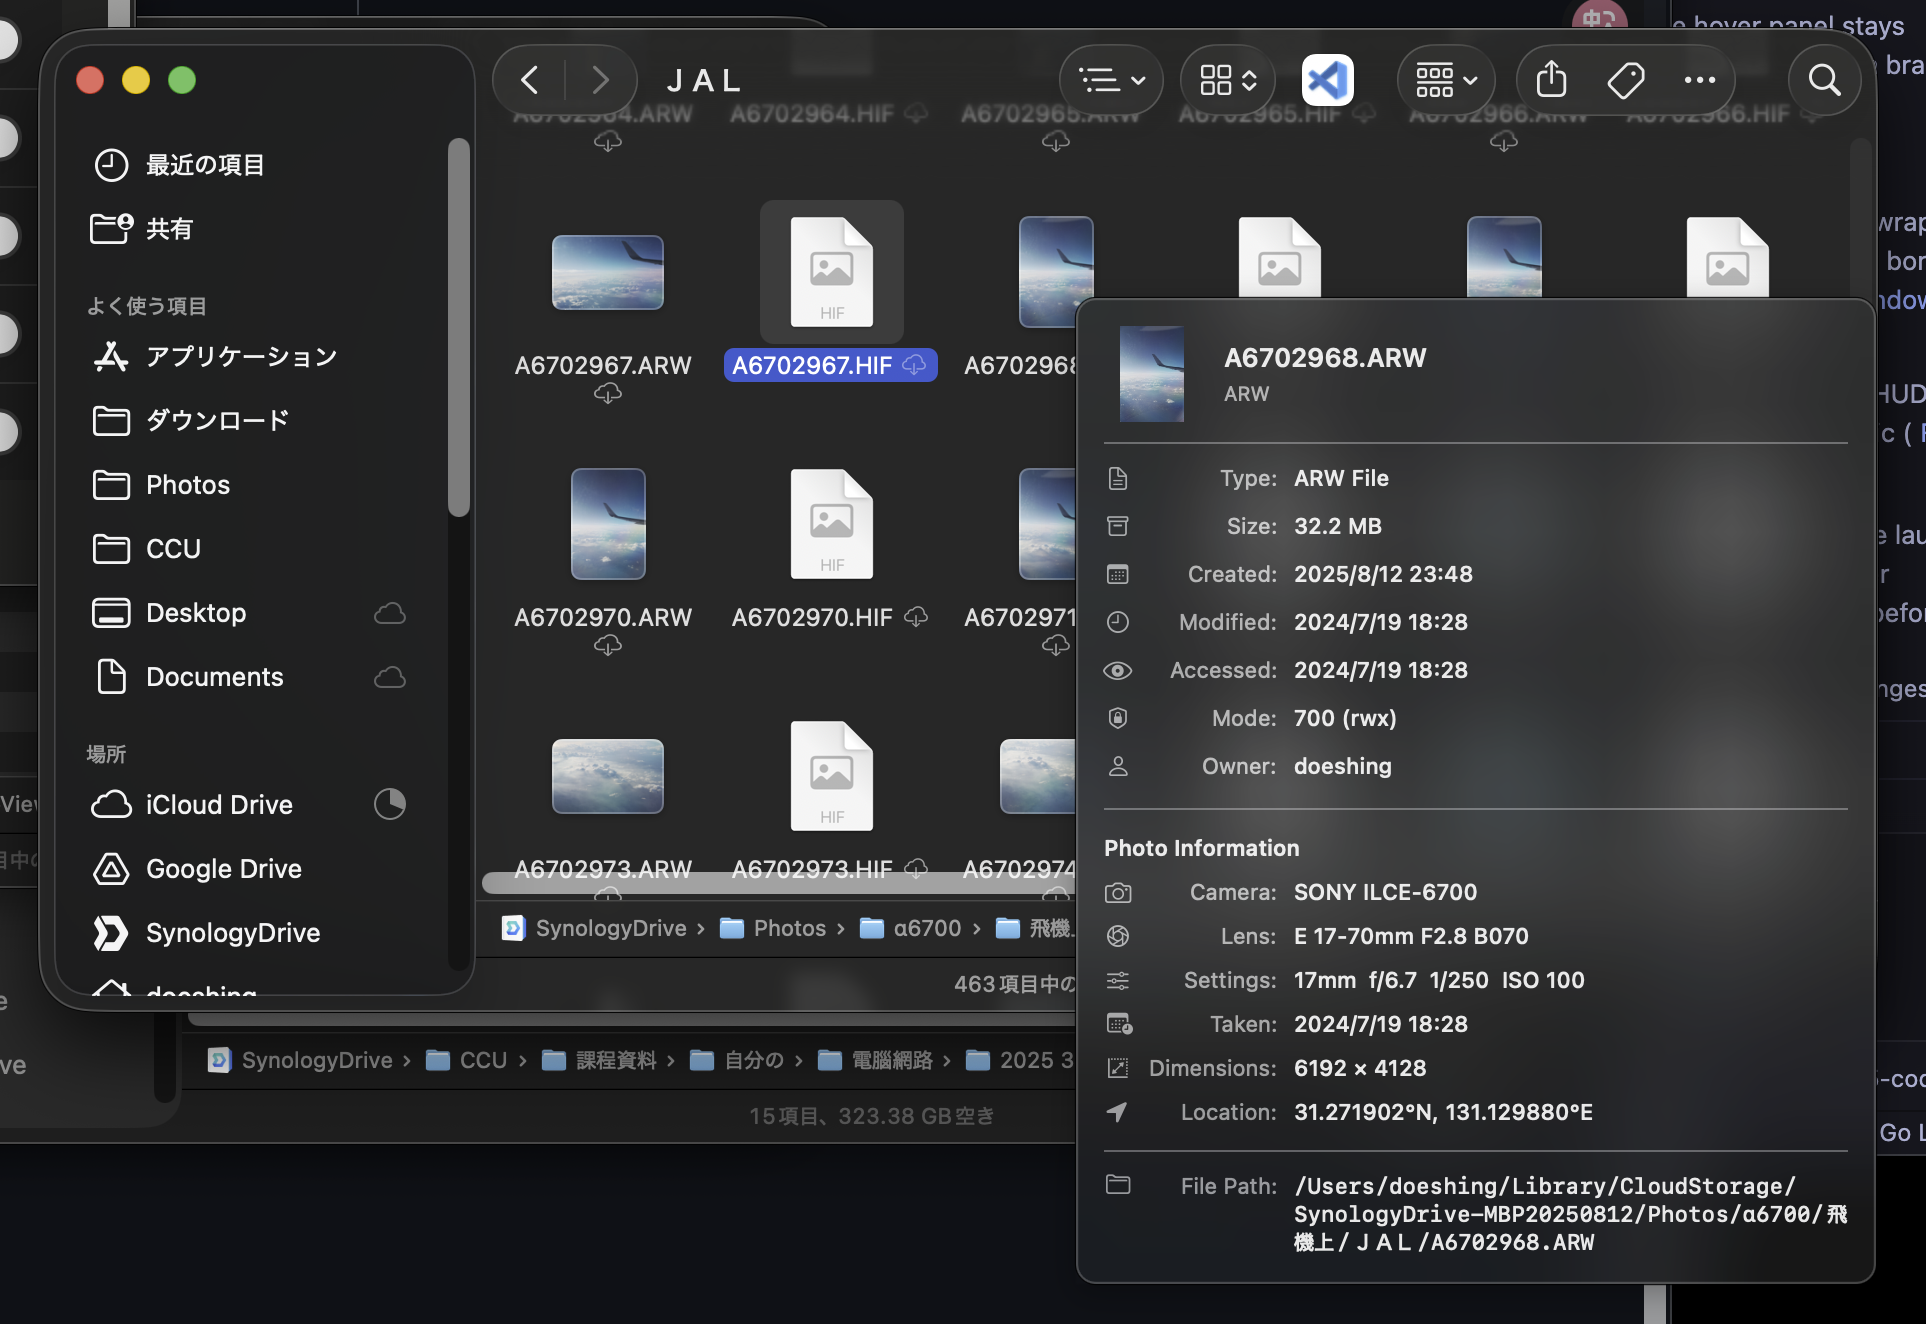Click the iCloud sync indicator beside Desktop
Viewport: 1926px width, 1324px height.
tap(390, 613)
